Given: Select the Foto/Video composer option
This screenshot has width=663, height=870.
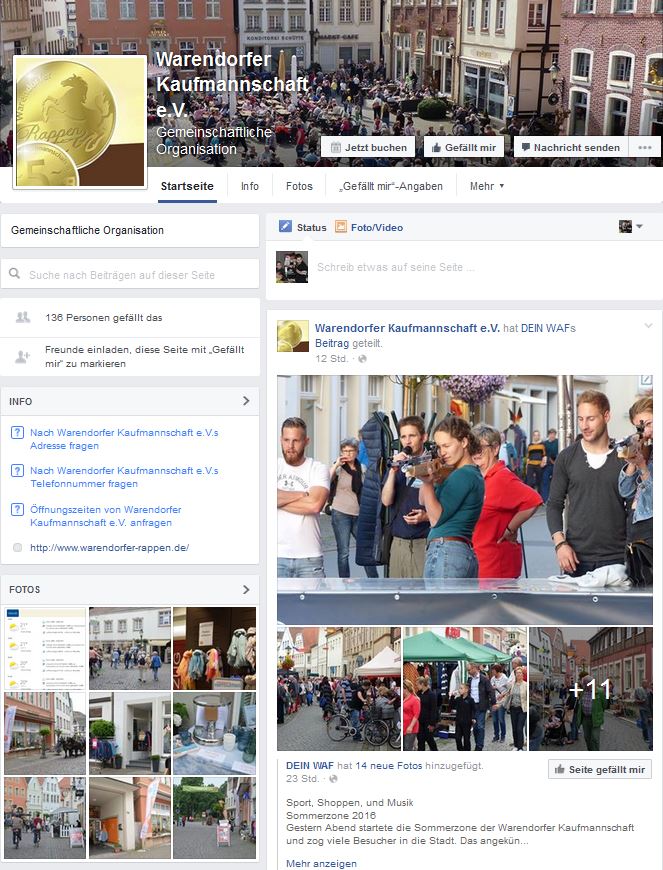Looking at the screenshot, I should [x=377, y=227].
